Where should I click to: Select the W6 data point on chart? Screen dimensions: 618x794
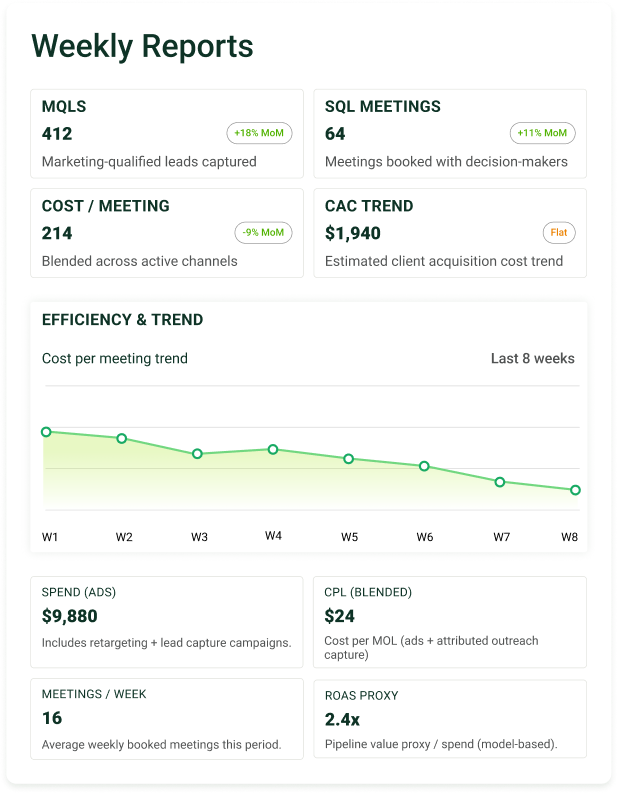[424, 466]
